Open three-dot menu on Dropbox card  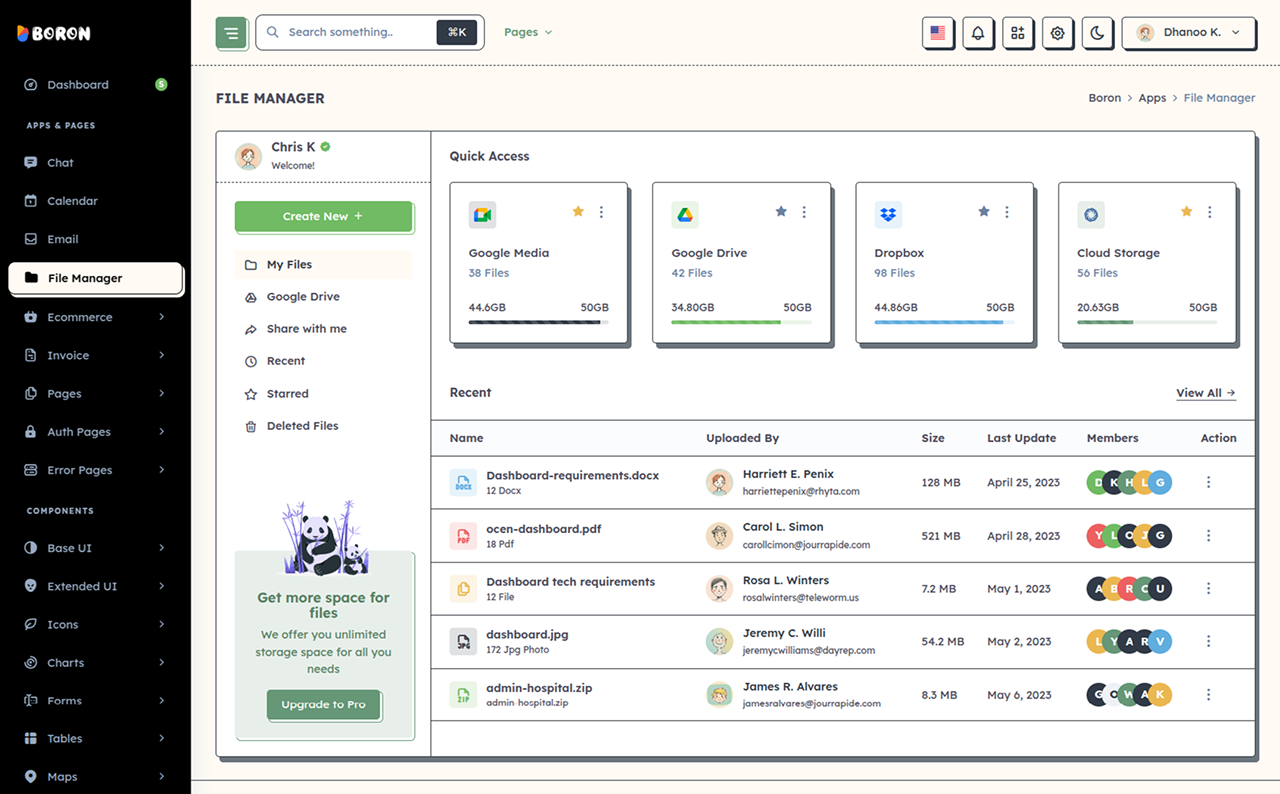click(x=1006, y=212)
